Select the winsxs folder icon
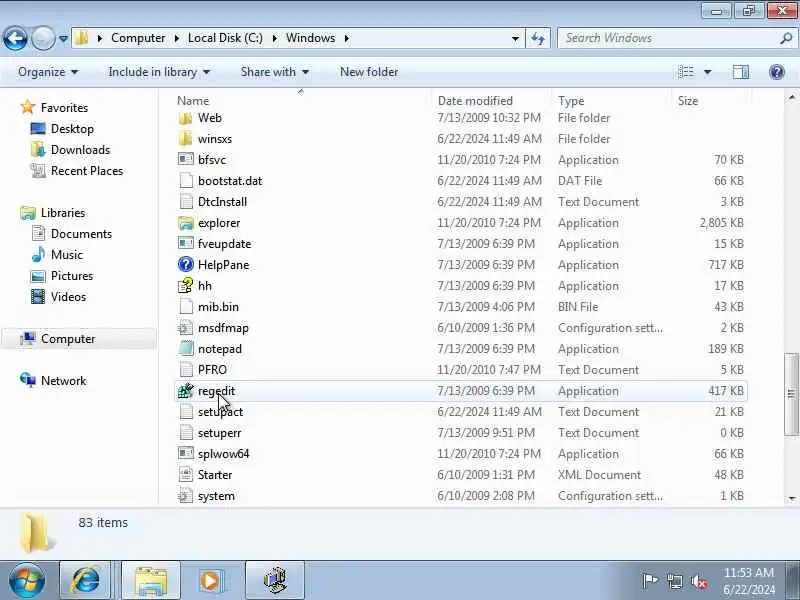The width and height of the screenshot is (800, 600). tap(186, 139)
